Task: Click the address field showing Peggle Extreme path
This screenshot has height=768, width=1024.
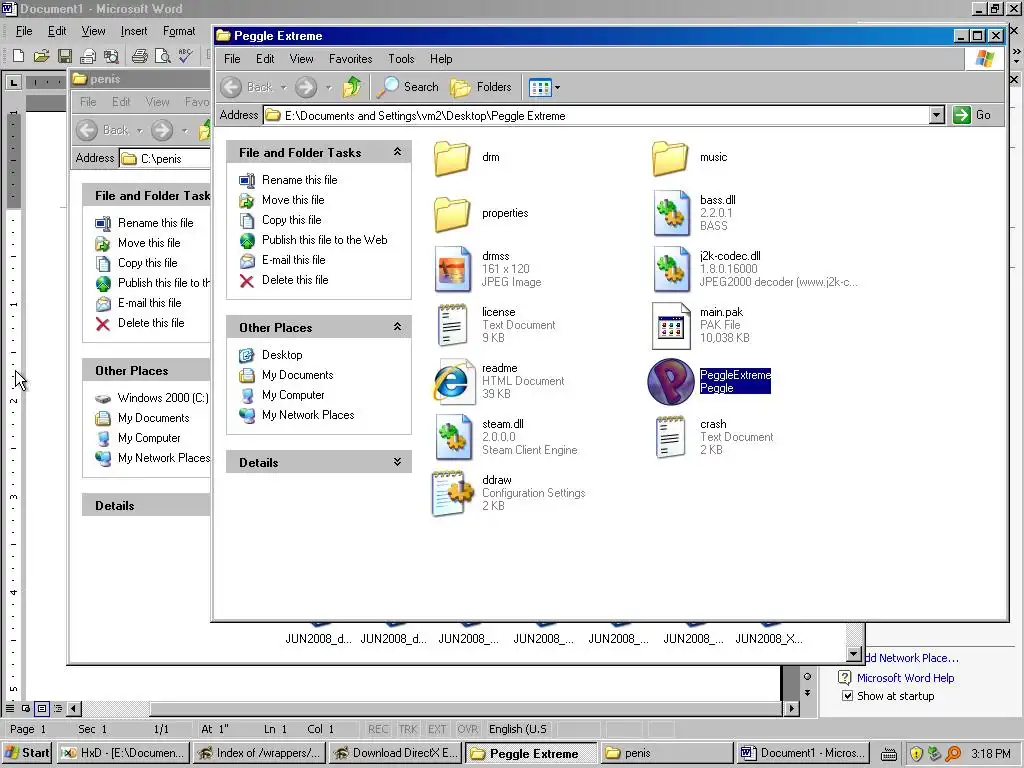Action: pos(596,116)
